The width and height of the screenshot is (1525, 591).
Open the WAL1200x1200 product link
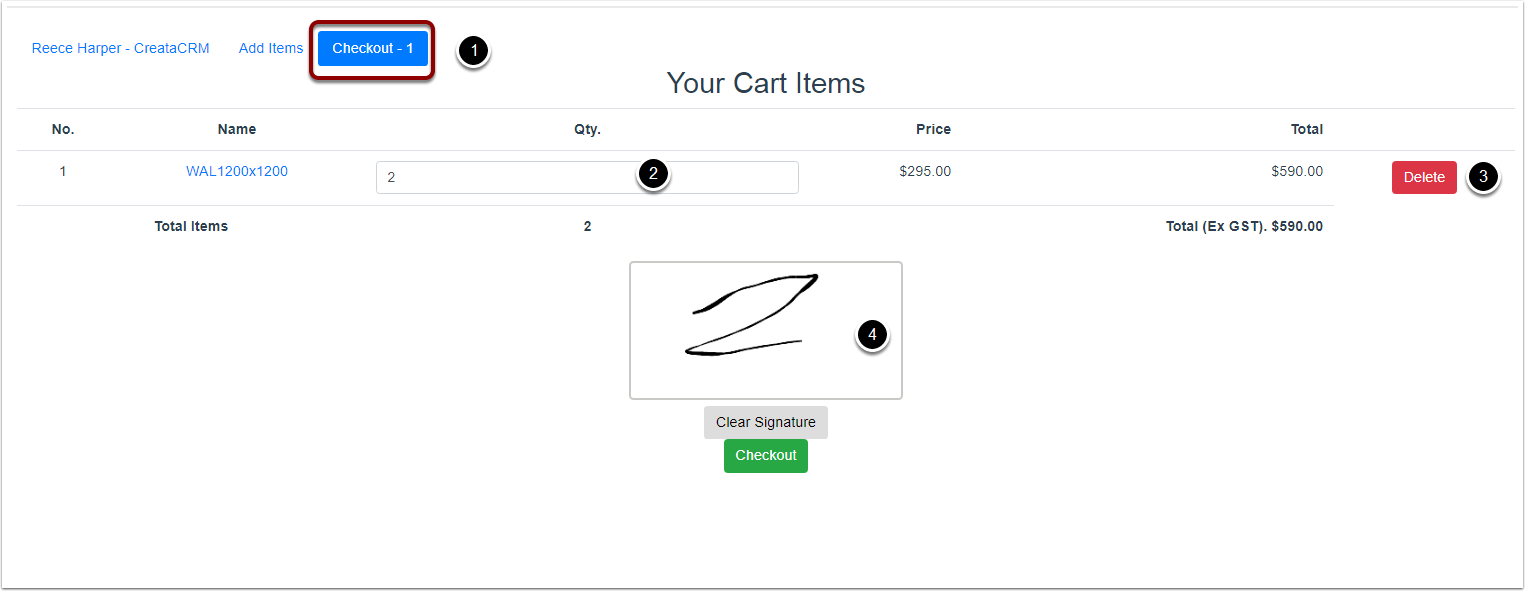coord(237,171)
